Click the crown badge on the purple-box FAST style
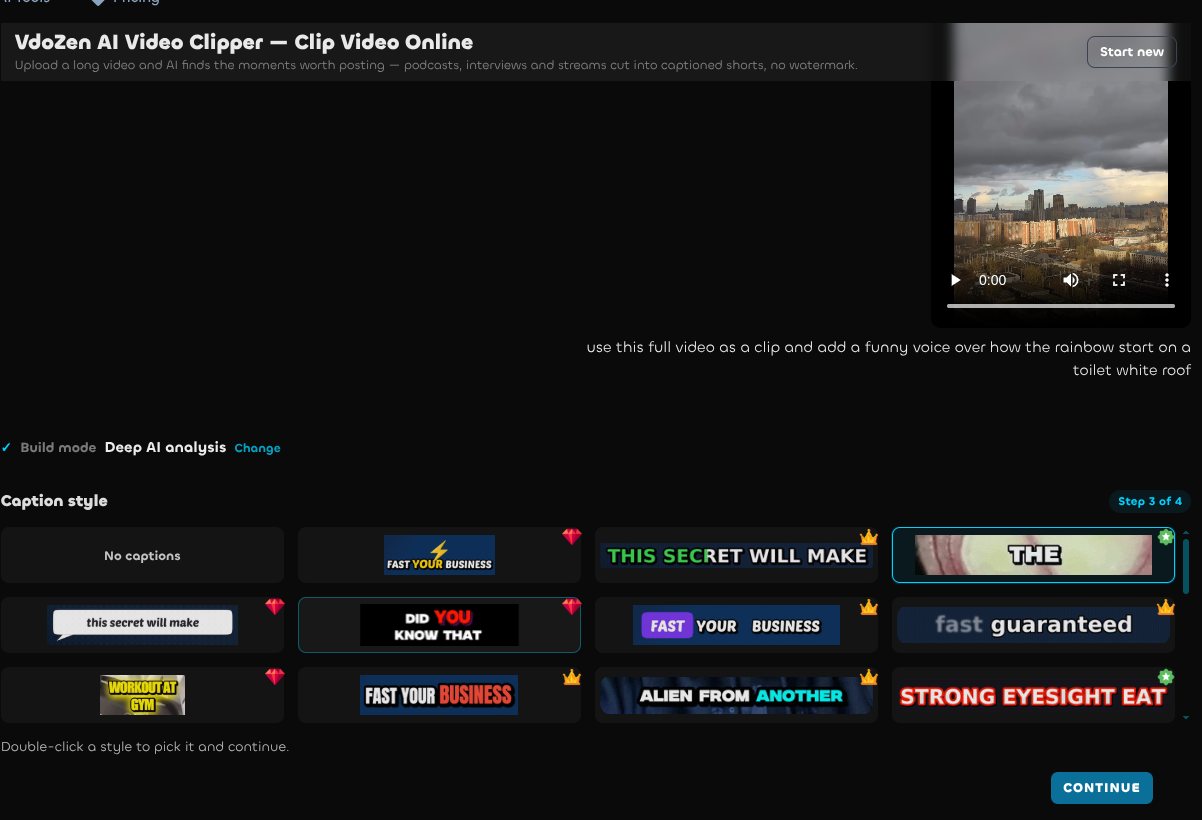Viewport: 1202px width, 820px height. 868,607
